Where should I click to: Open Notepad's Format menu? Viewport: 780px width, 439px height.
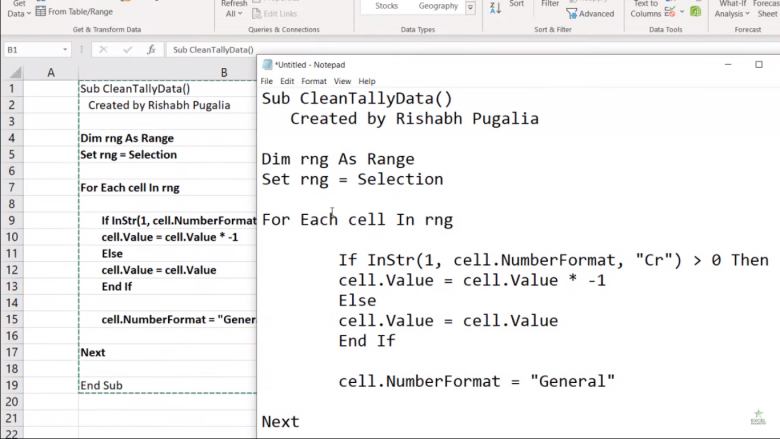pos(314,81)
